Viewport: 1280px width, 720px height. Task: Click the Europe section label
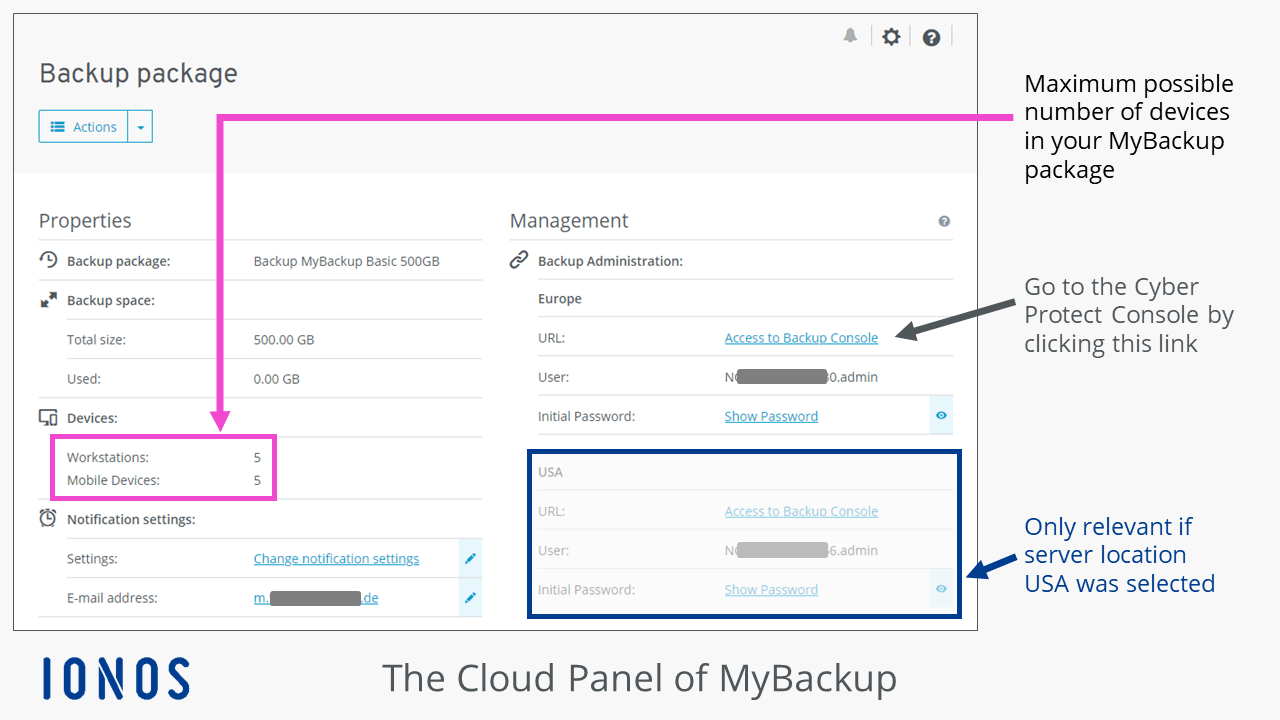point(560,299)
